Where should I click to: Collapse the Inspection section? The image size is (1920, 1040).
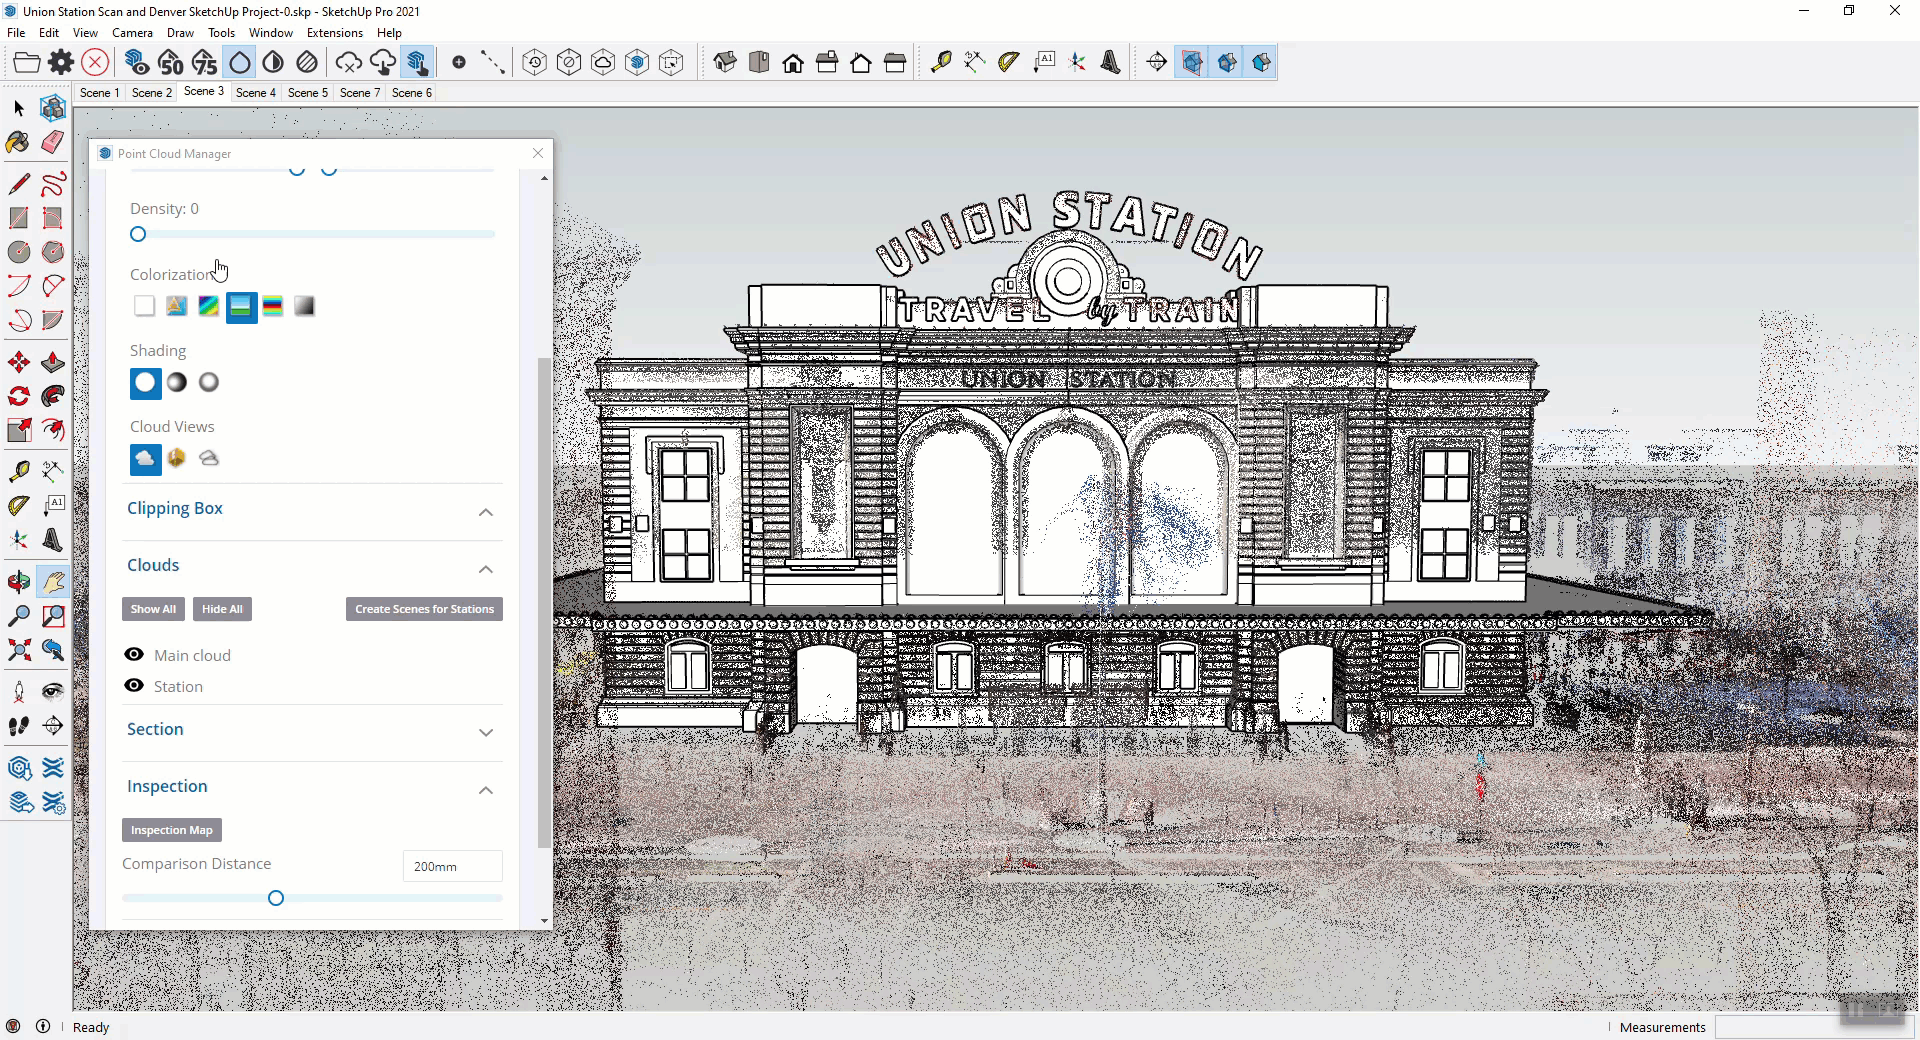pyautogui.click(x=485, y=790)
